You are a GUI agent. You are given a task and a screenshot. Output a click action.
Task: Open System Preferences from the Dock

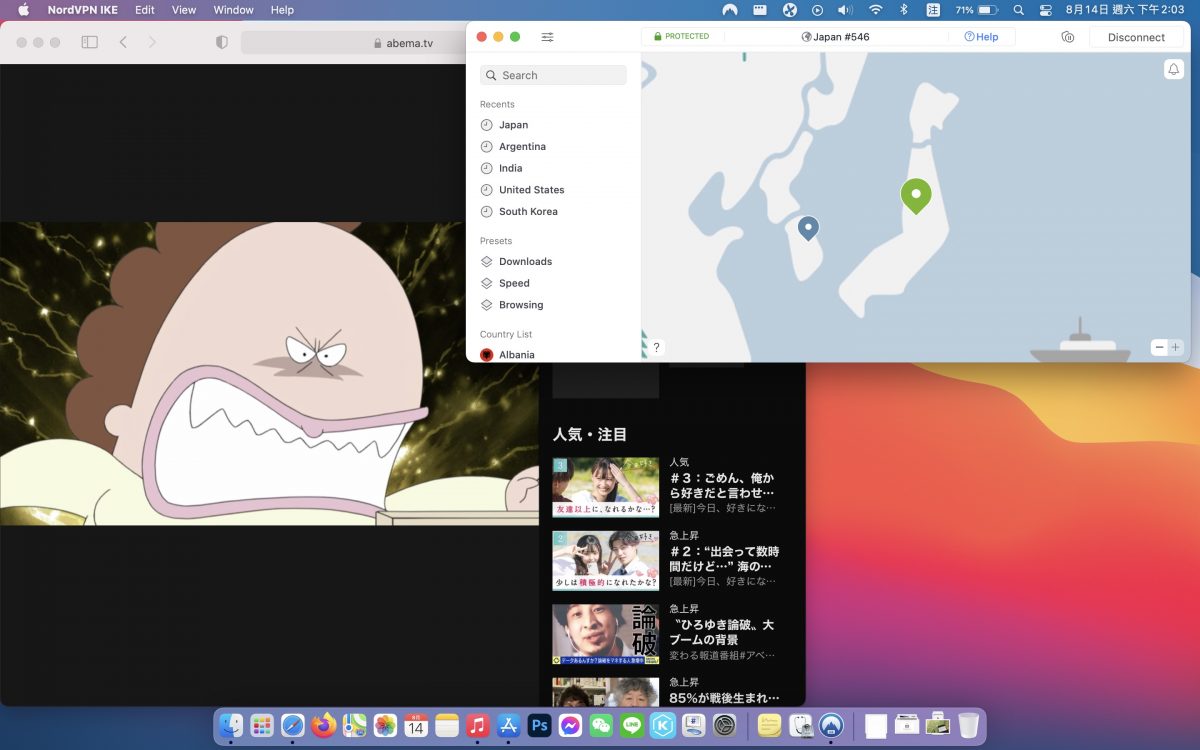[x=725, y=726]
